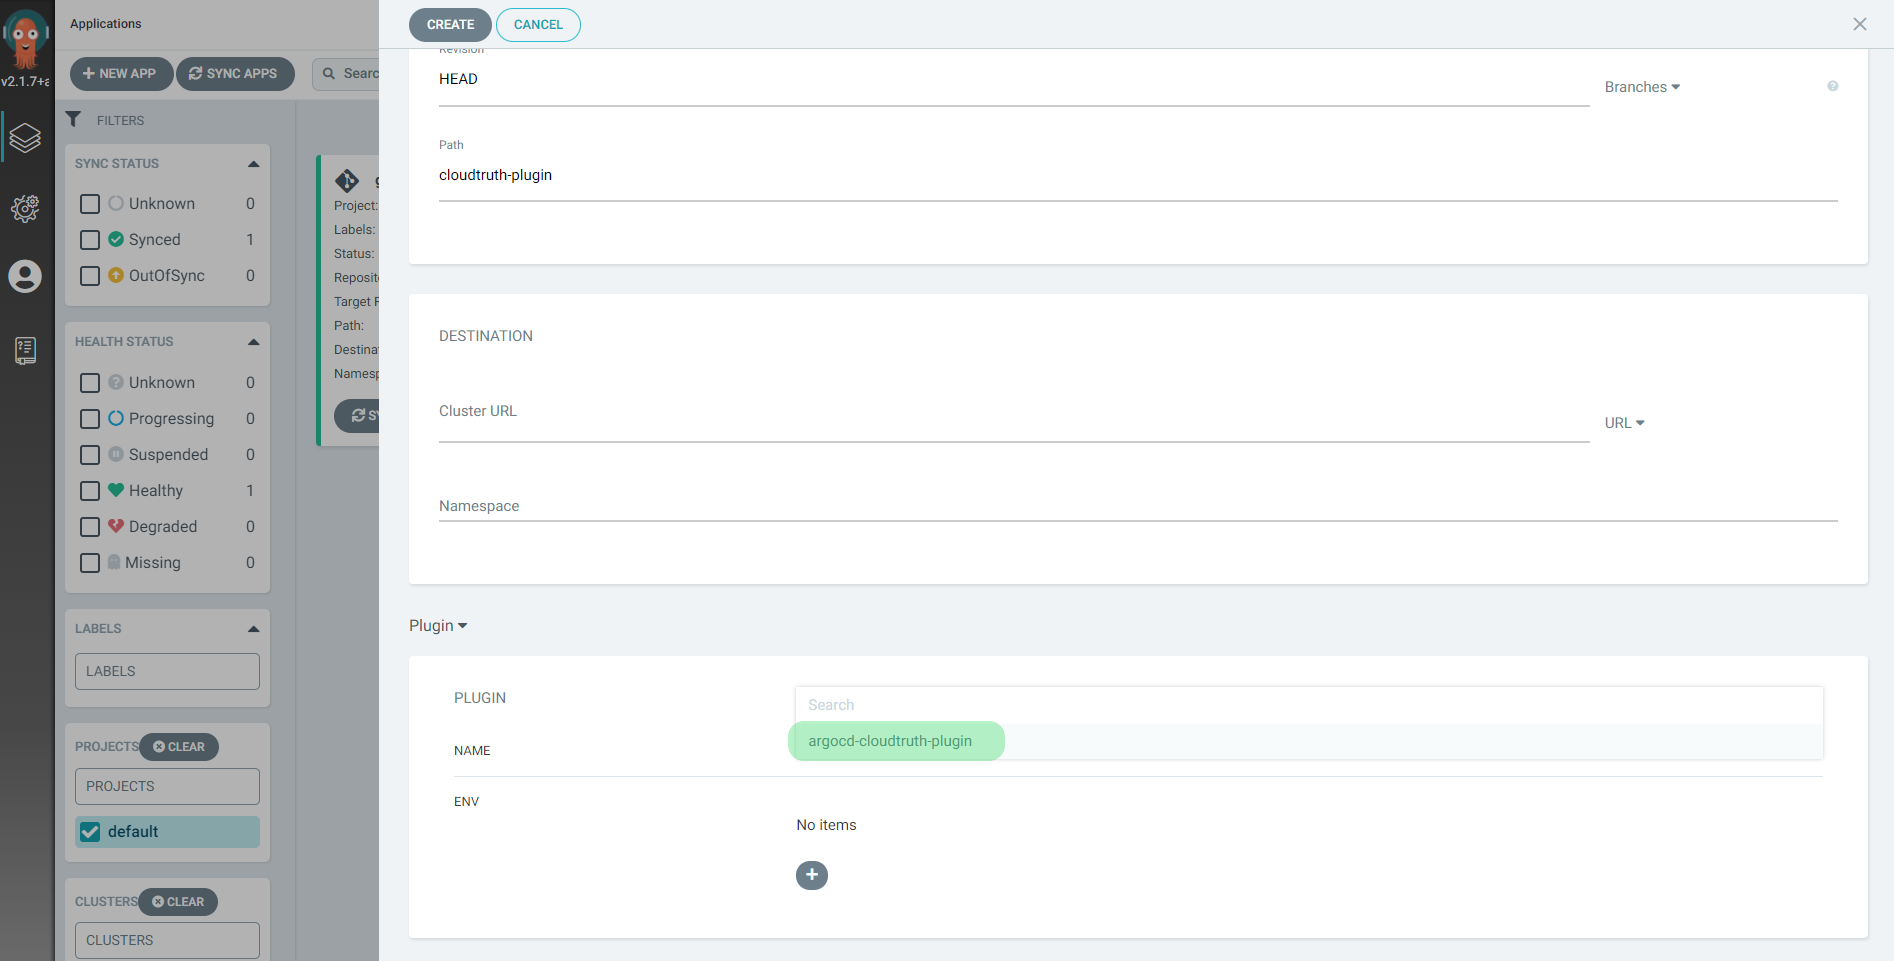Uncheck the default project checkbox
Screen dimensions: 1894x961
coord(90,832)
